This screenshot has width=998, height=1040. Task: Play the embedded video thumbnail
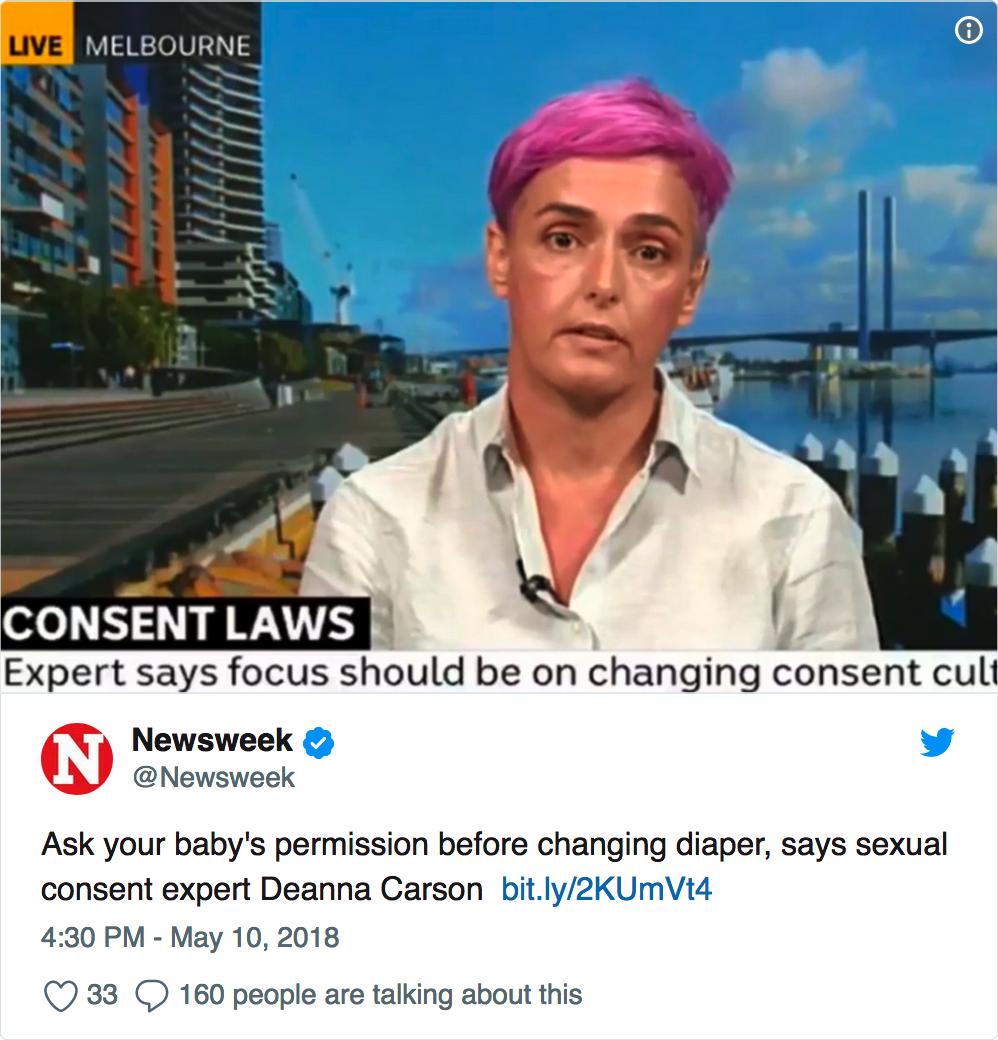(499, 347)
